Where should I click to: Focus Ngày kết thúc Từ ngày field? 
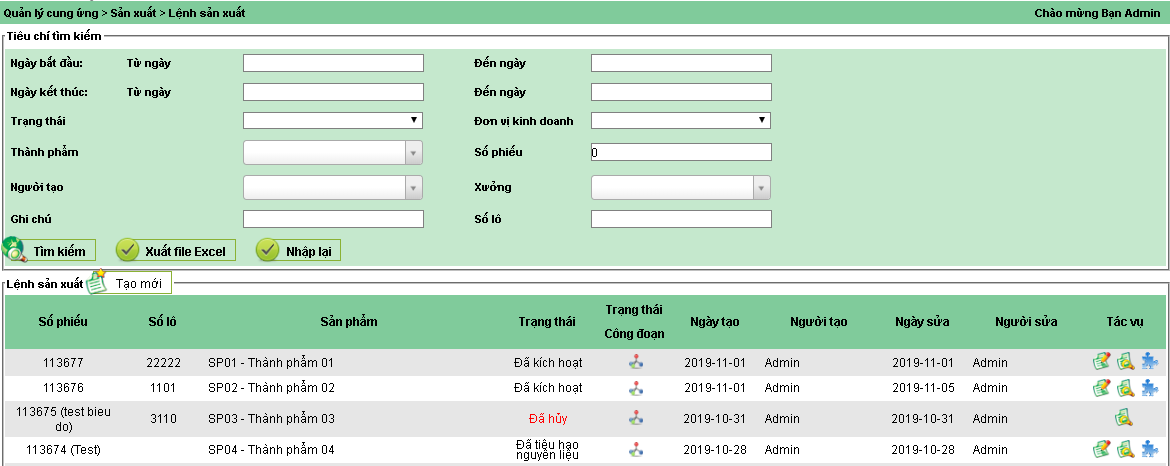coord(334,92)
